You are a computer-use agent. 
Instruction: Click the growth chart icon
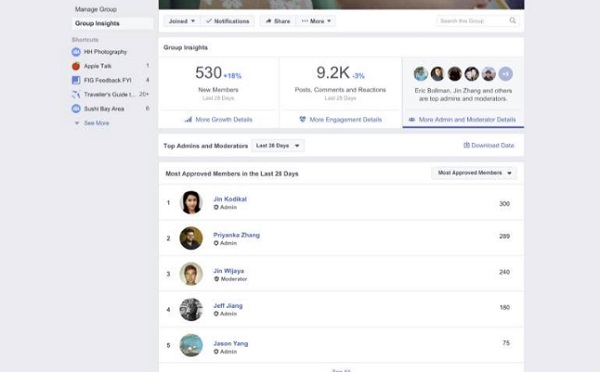[188, 119]
